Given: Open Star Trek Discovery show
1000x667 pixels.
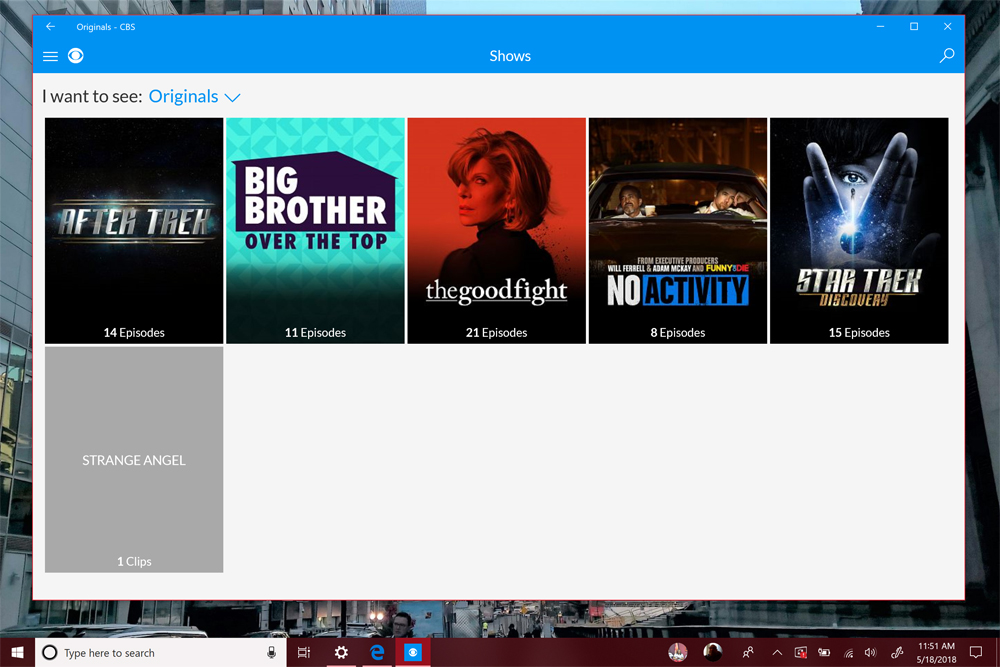Looking at the screenshot, I should click(858, 230).
